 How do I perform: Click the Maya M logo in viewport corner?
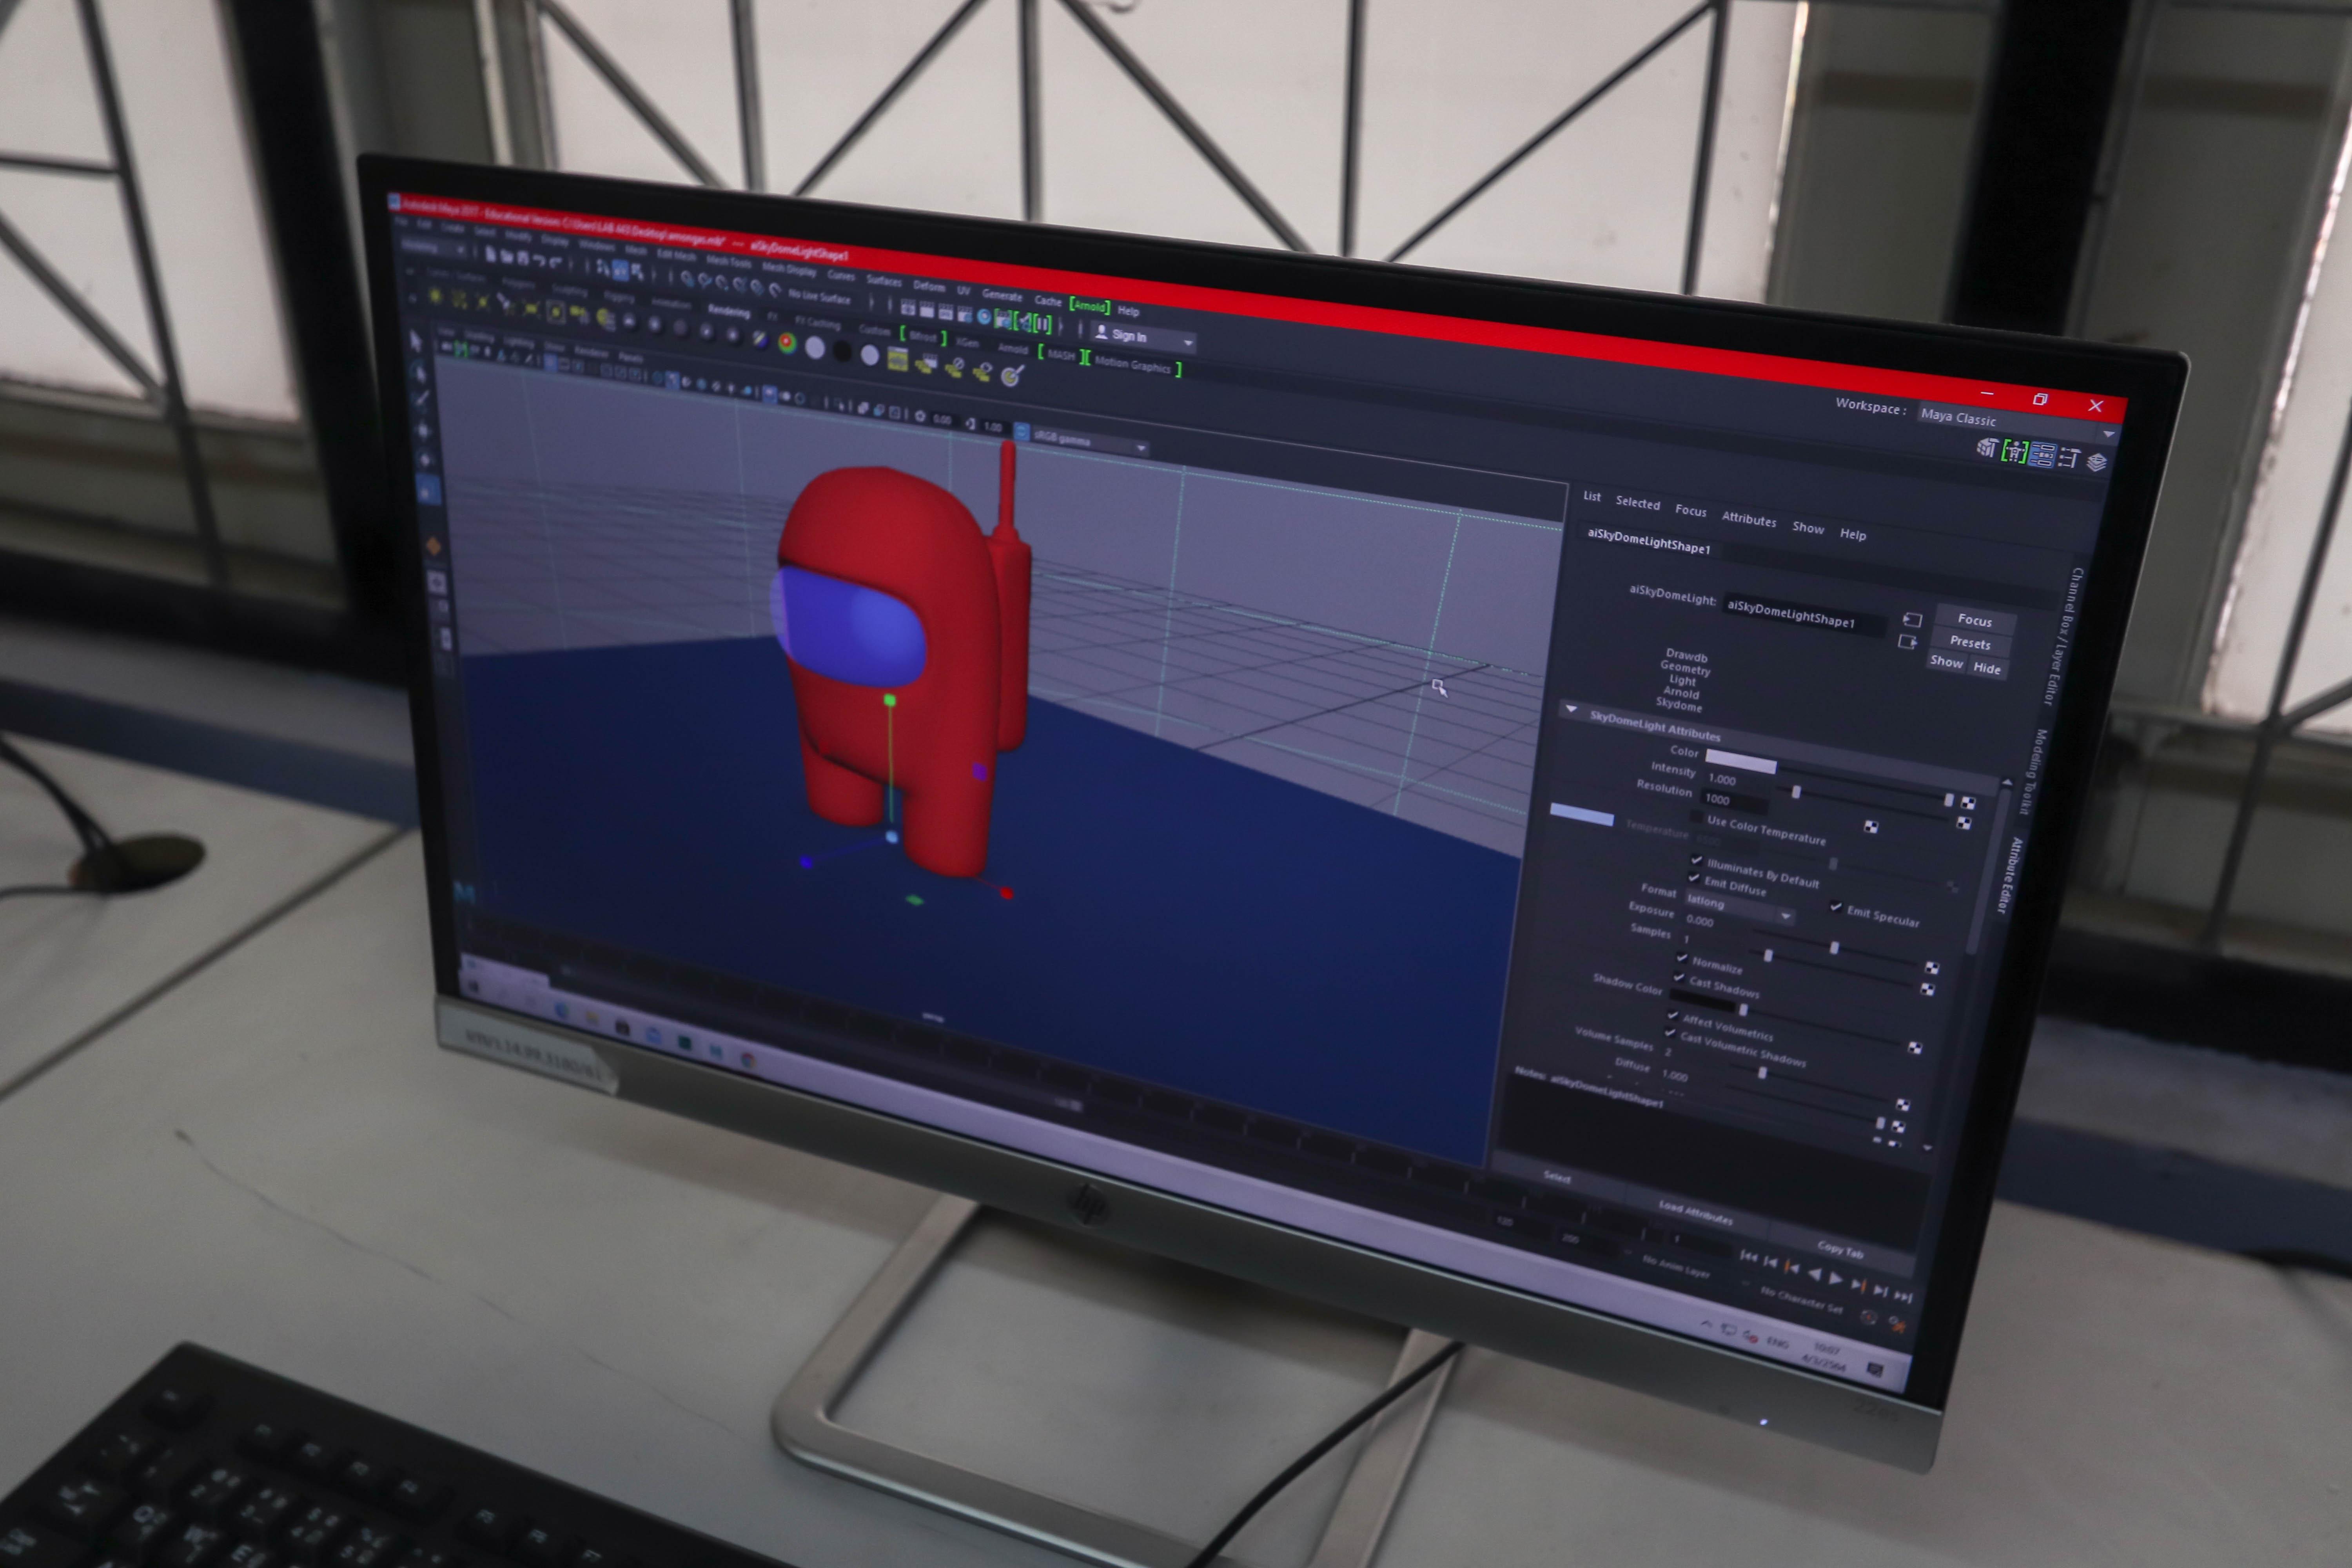point(464,892)
